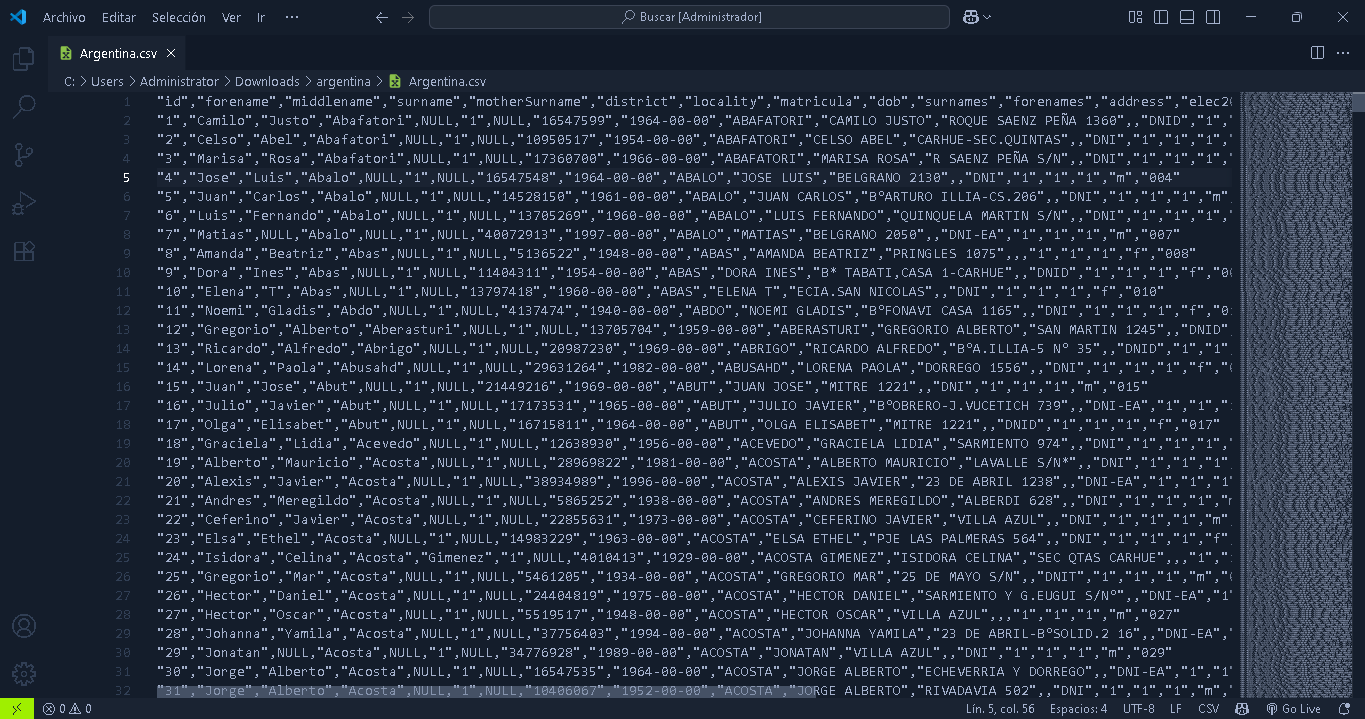Click line number 1 in gutter

tap(126, 102)
